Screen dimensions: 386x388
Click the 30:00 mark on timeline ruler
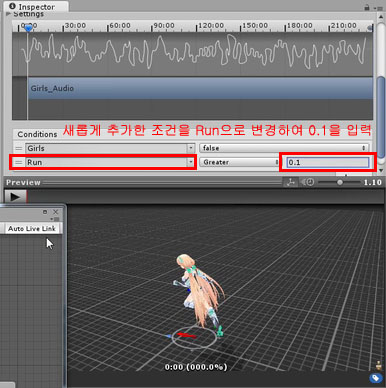(75, 26)
